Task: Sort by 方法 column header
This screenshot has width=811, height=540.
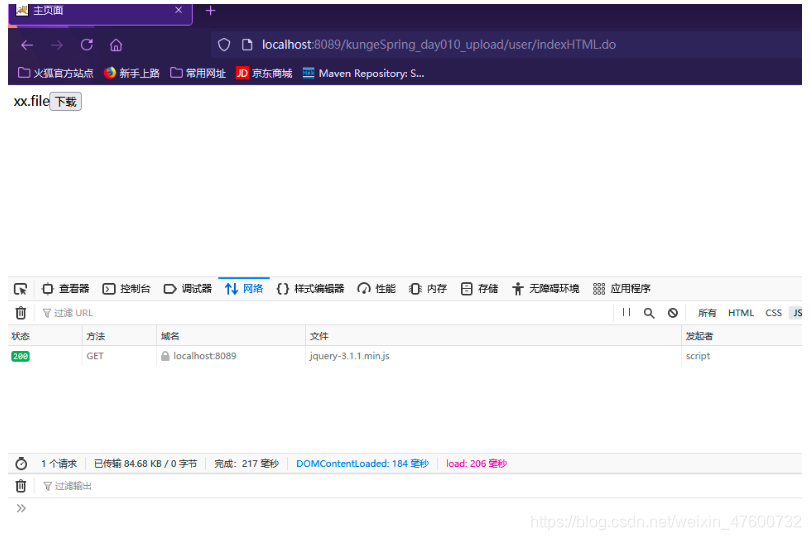Action: [x=119, y=336]
